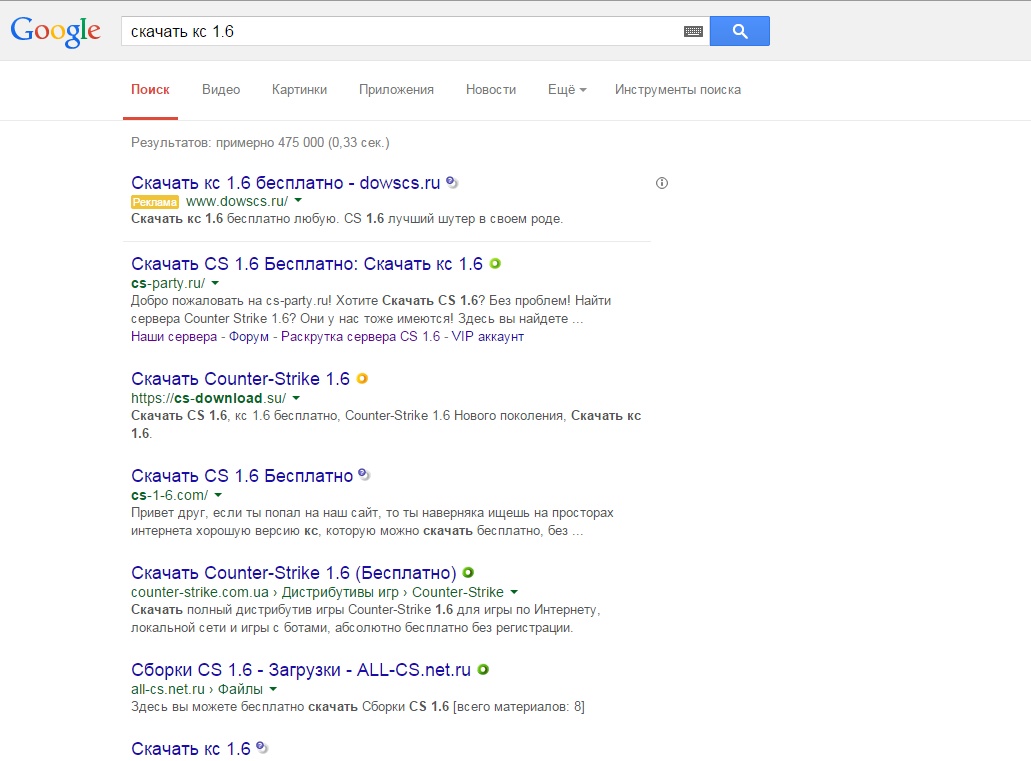
Task: Switch to the Новости tab
Action: coord(491,89)
